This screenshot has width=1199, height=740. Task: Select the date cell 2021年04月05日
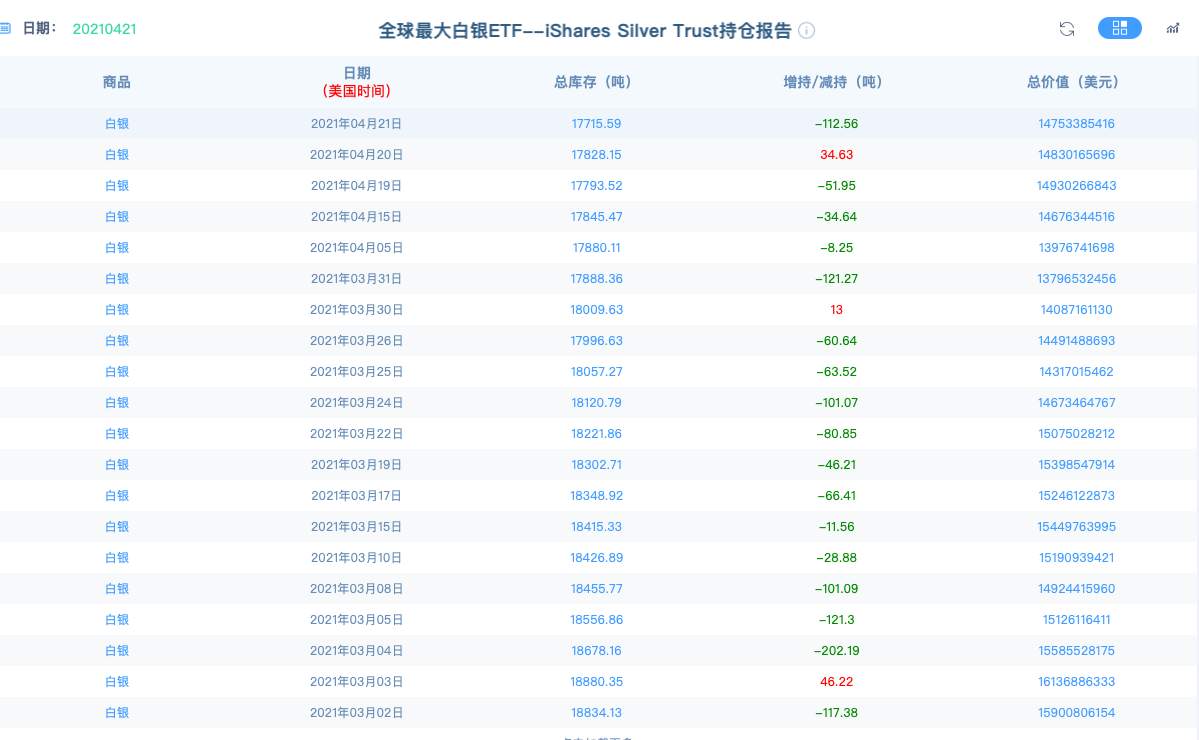click(356, 248)
